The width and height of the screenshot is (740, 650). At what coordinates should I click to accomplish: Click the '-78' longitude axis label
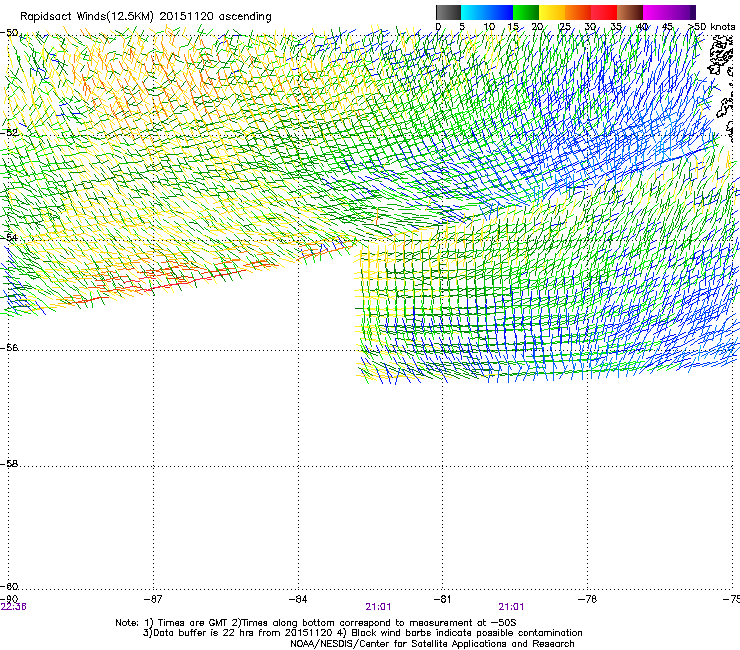tap(587, 599)
